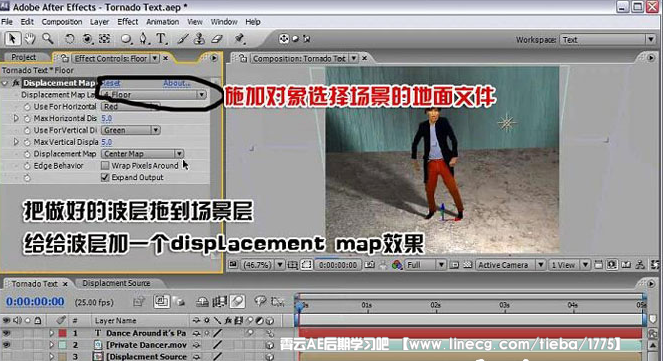Expand layer 2 Private Dancer properties
This screenshot has height=361, width=663.
point(52,345)
